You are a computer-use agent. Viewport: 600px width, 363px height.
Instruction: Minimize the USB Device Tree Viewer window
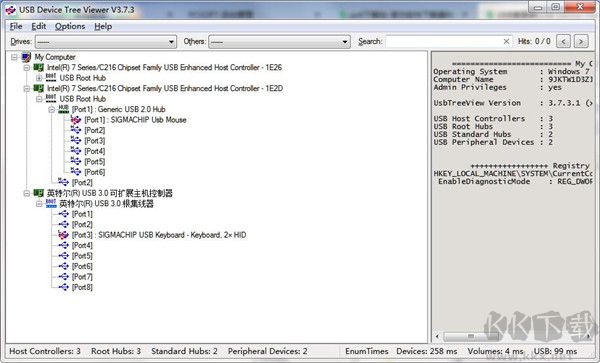tap(538, 7)
